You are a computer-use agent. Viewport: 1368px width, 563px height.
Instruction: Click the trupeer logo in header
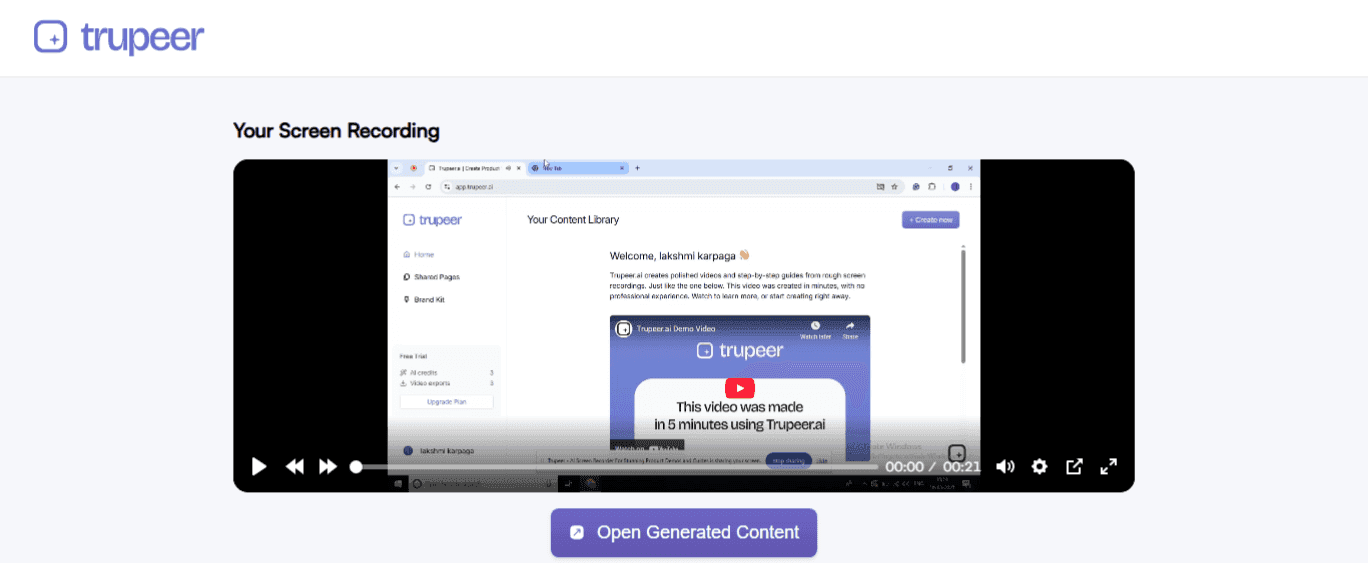[119, 37]
